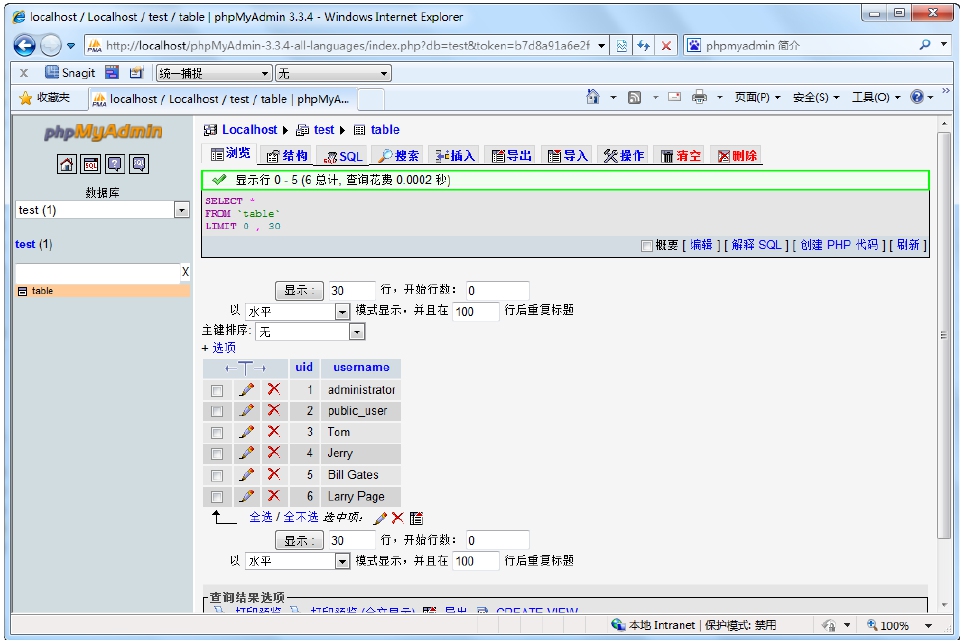Switch to the 导出 tab
This screenshot has height=644, width=963.
[x=511, y=156]
